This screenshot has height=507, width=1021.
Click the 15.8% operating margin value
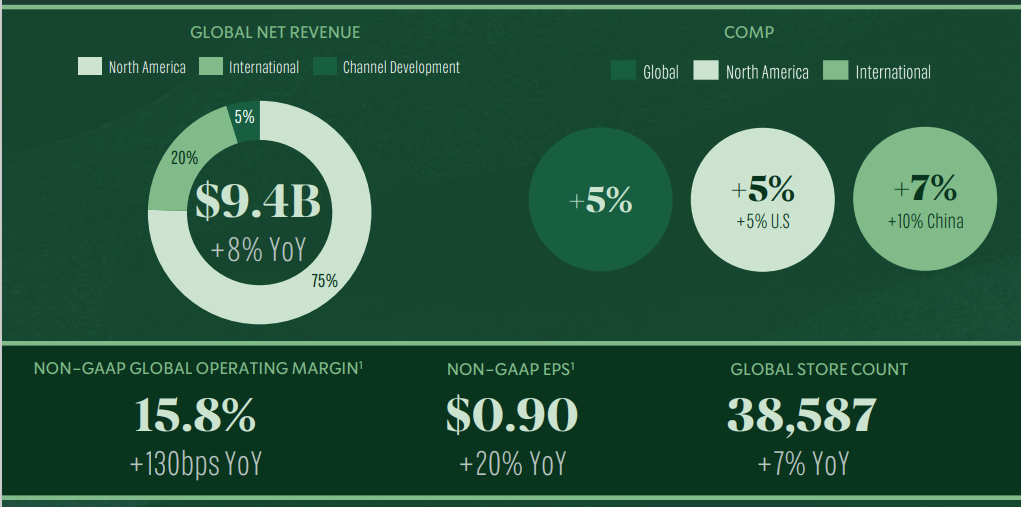pos(195,415)
